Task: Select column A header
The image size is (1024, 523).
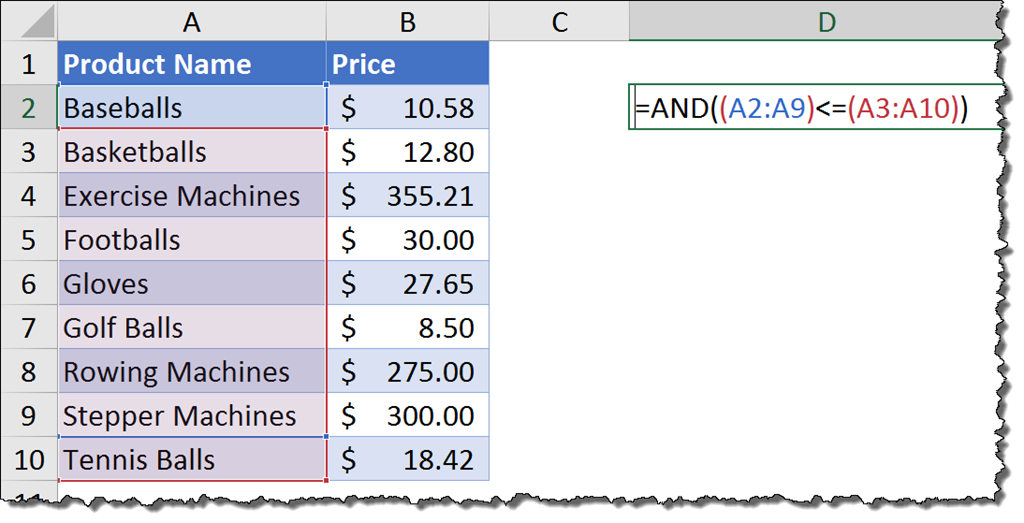Action: (192, 21)
